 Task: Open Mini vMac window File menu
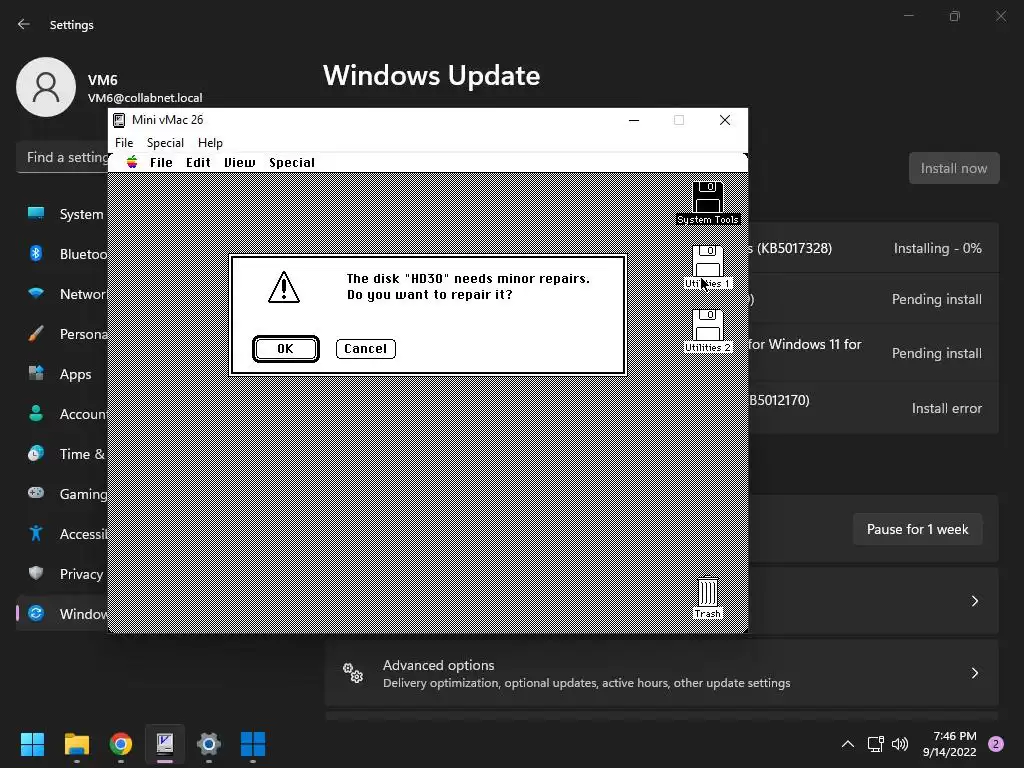[x=124, y=142]
